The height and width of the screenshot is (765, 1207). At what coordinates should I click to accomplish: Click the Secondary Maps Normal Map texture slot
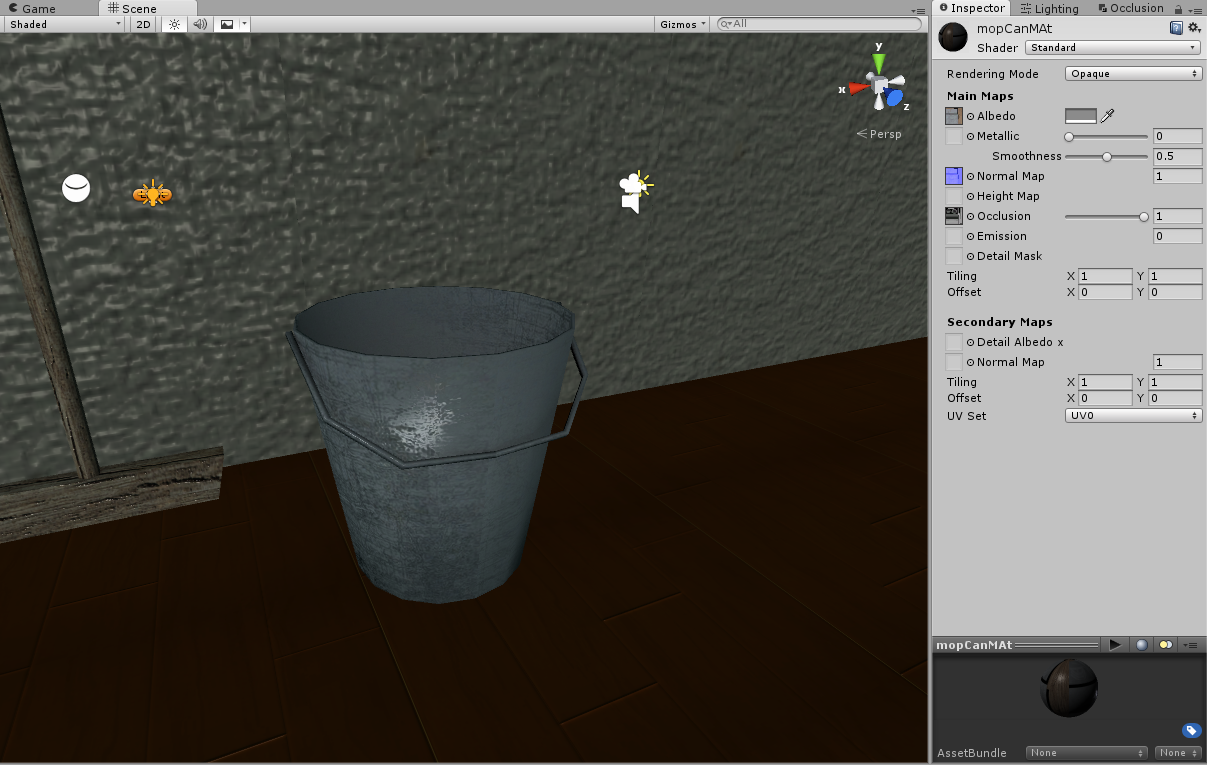point(954,362)
